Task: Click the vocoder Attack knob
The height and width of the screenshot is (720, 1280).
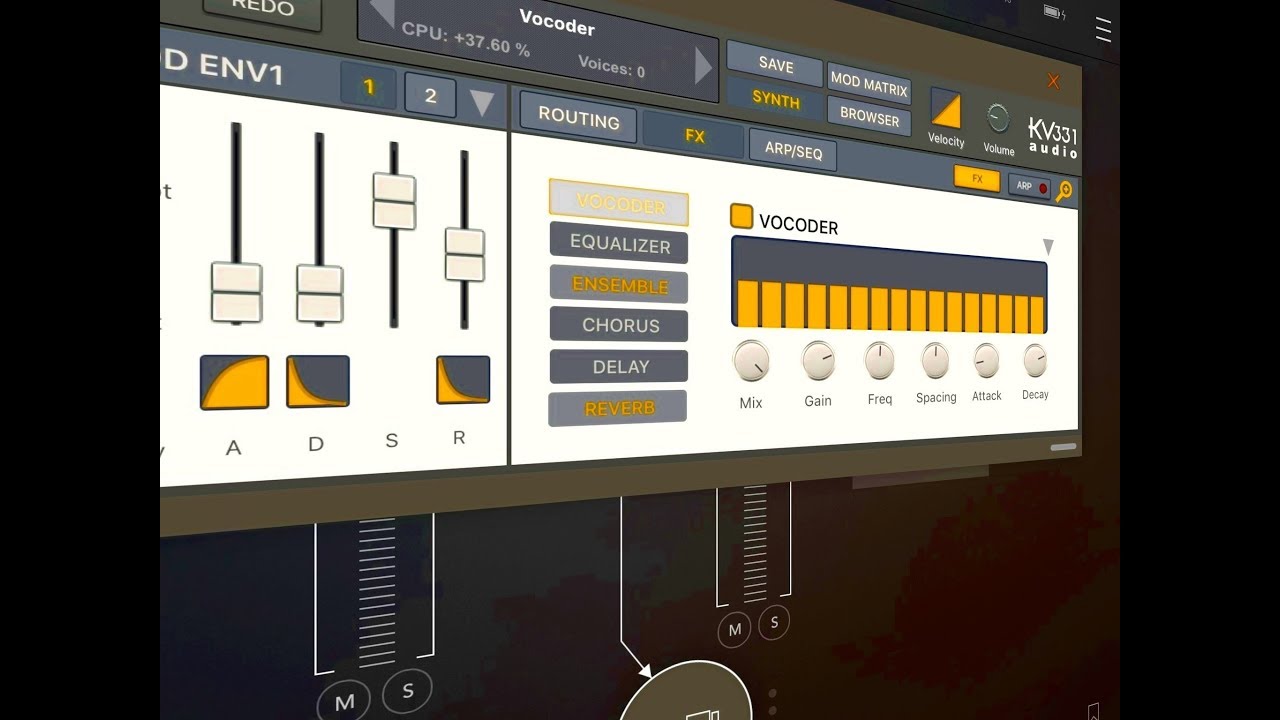Action: click(x=986, y=360)
